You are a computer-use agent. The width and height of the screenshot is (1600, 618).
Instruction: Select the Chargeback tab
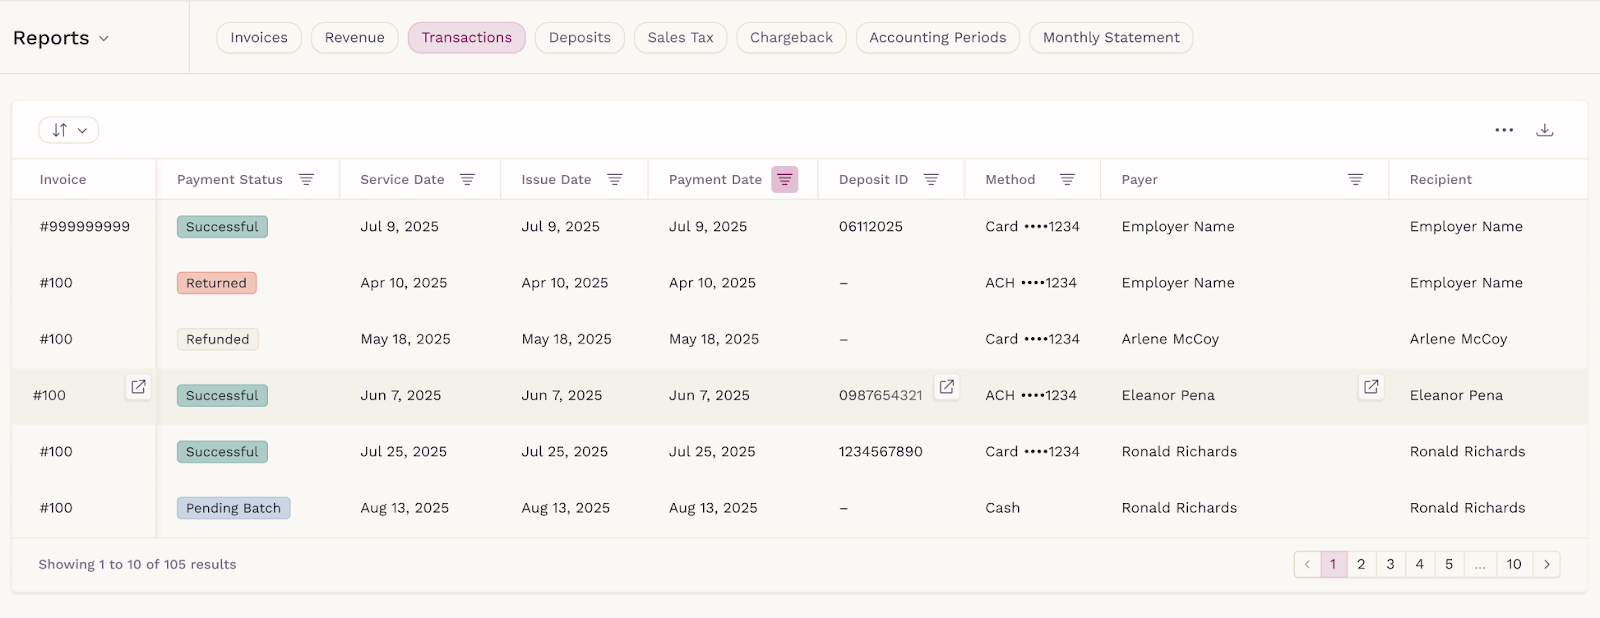tap(791, 38)
